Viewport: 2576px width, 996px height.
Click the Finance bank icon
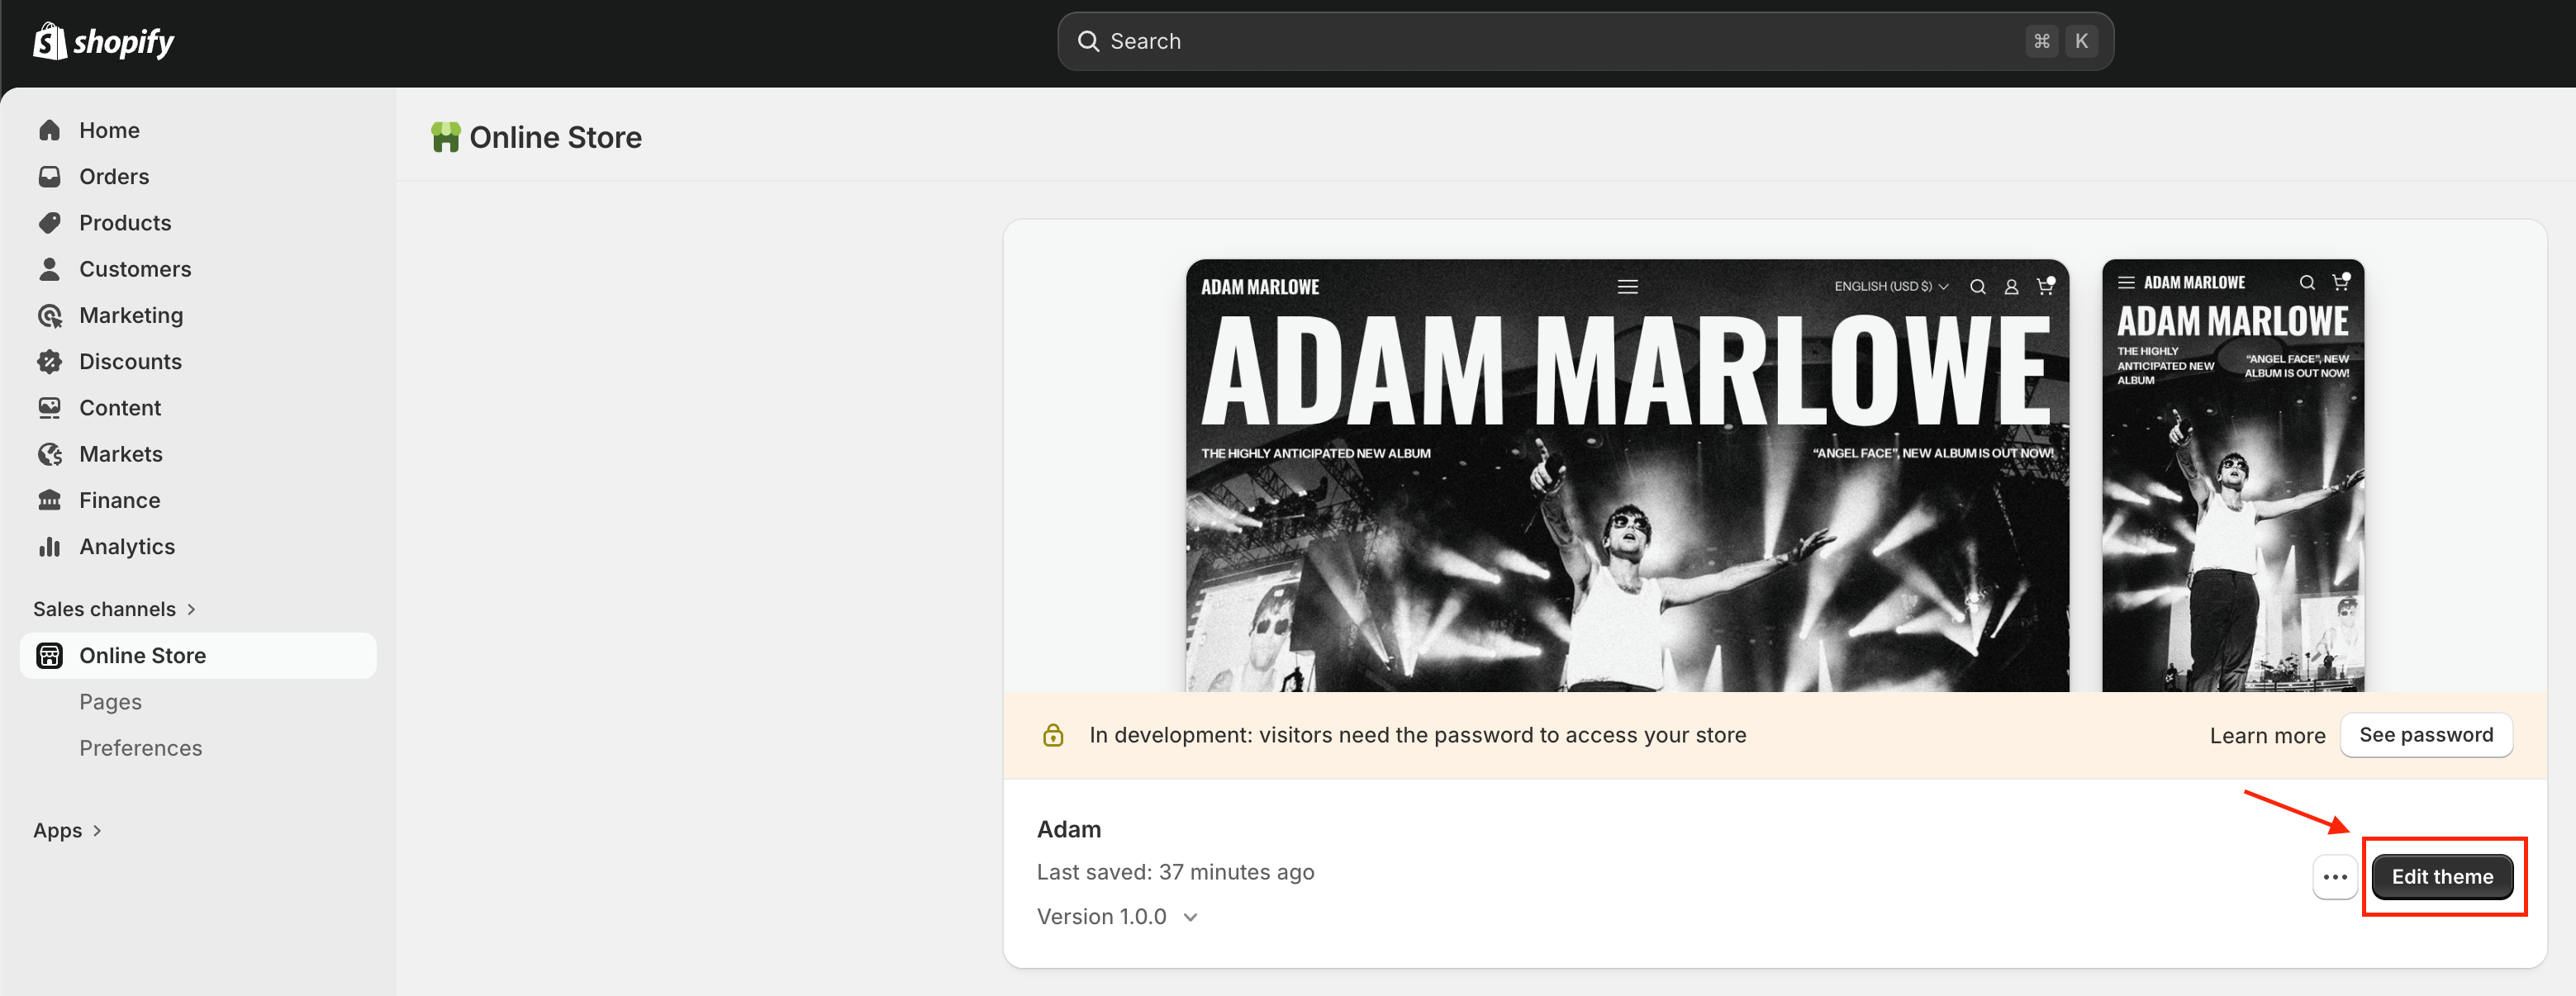pyautogui.click(x=49, y=500)
